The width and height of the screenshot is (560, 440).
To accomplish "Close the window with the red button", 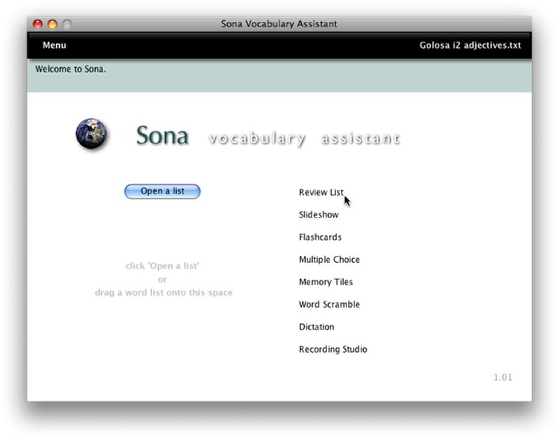I will [x=38, y=24].
